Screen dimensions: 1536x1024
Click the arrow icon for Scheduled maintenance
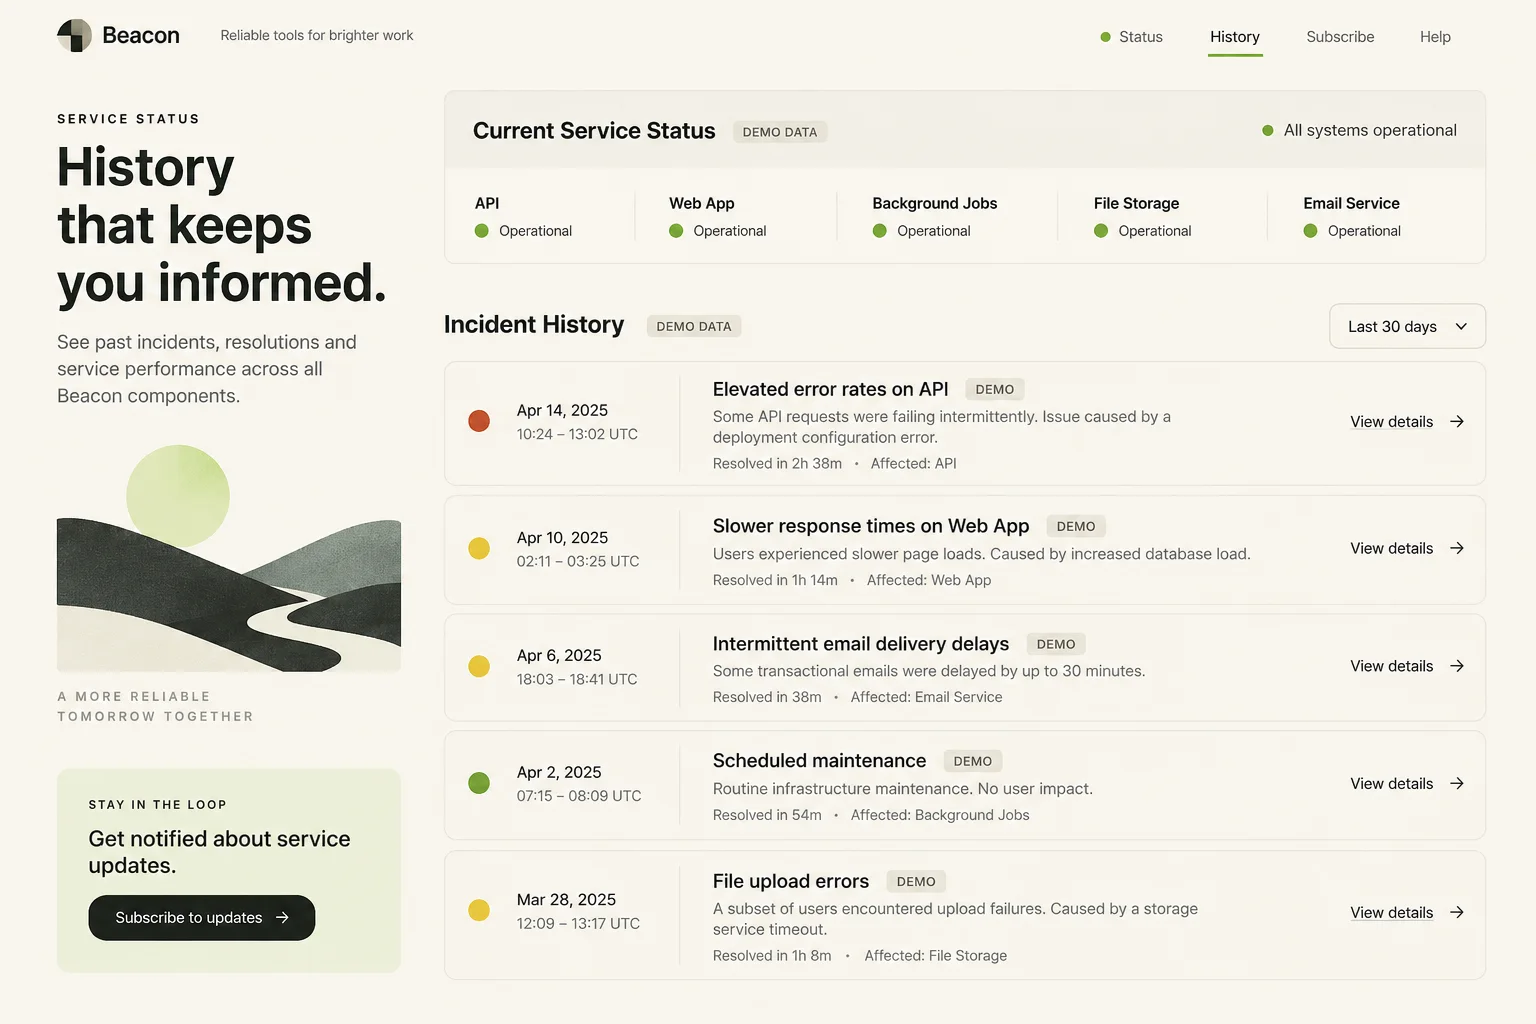point(1457,783)
